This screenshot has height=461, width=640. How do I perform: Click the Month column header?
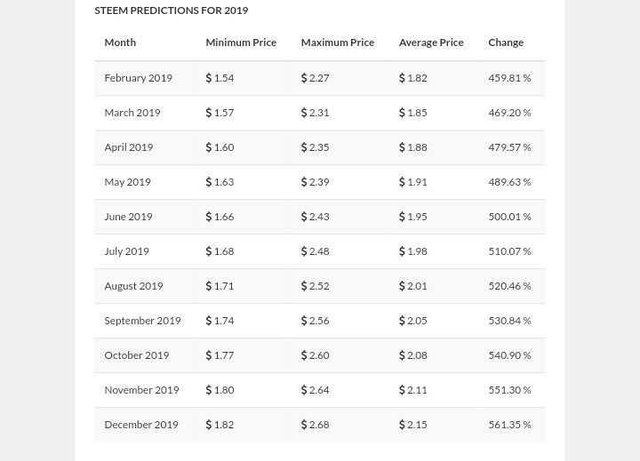(120, 42)
